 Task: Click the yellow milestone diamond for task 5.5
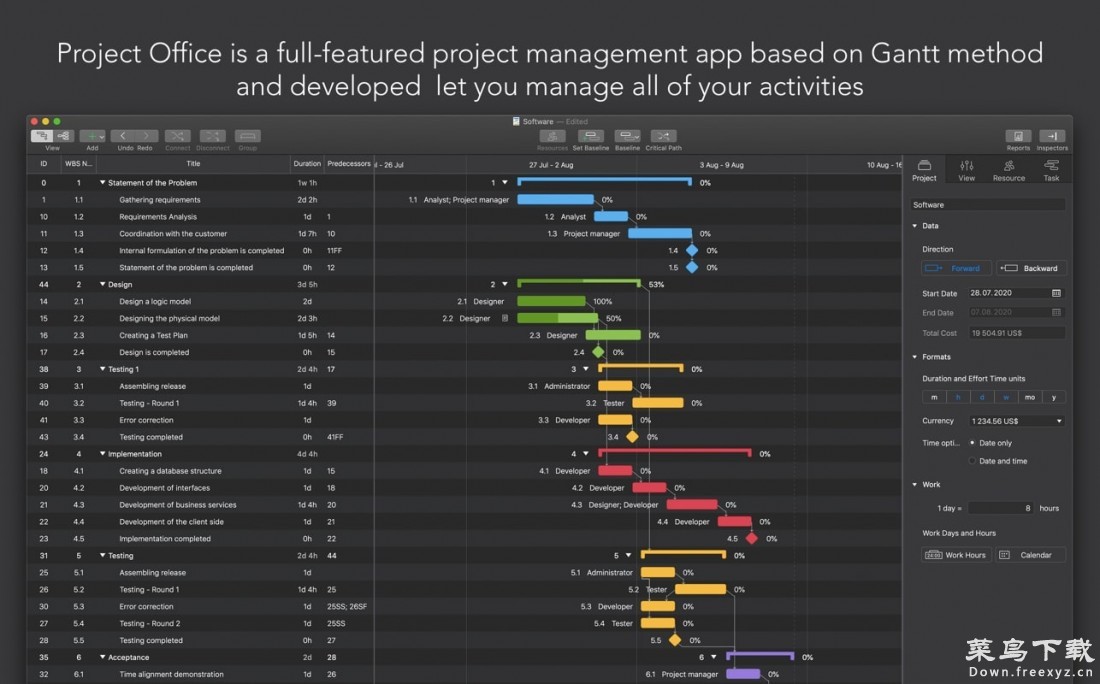675,641
